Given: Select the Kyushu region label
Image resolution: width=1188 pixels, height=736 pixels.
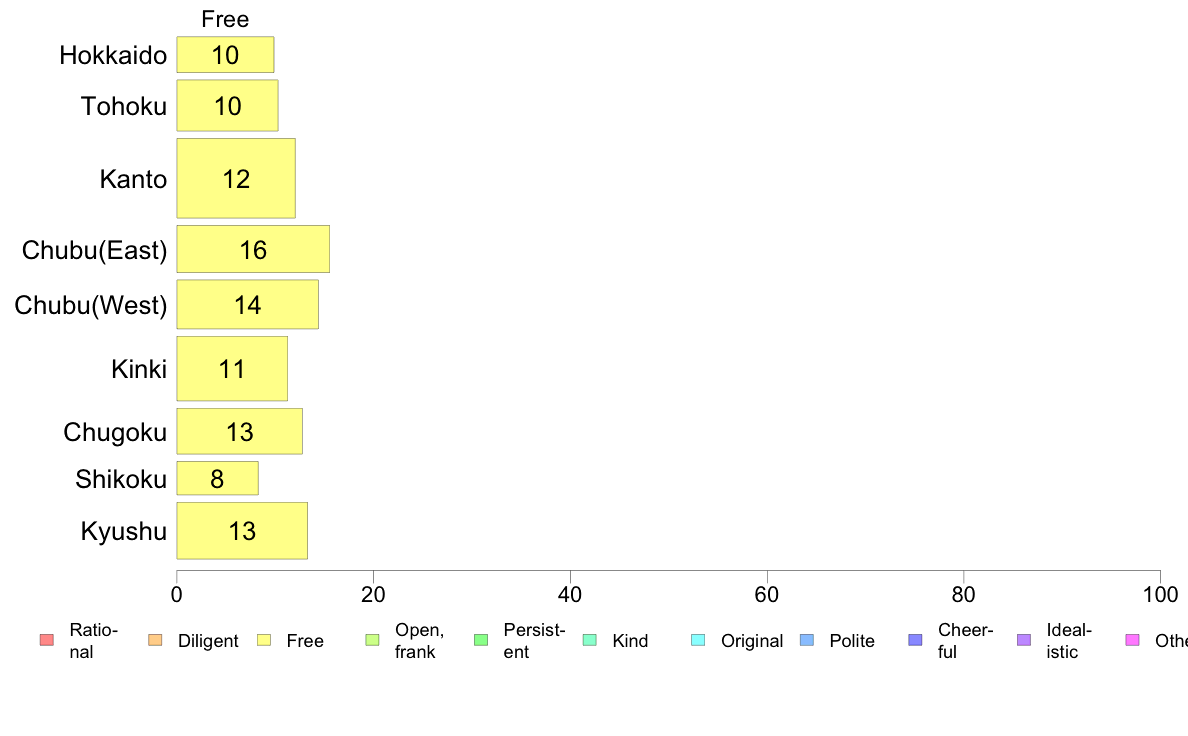Looking at the screenshot, I should [x=123, y=531].
